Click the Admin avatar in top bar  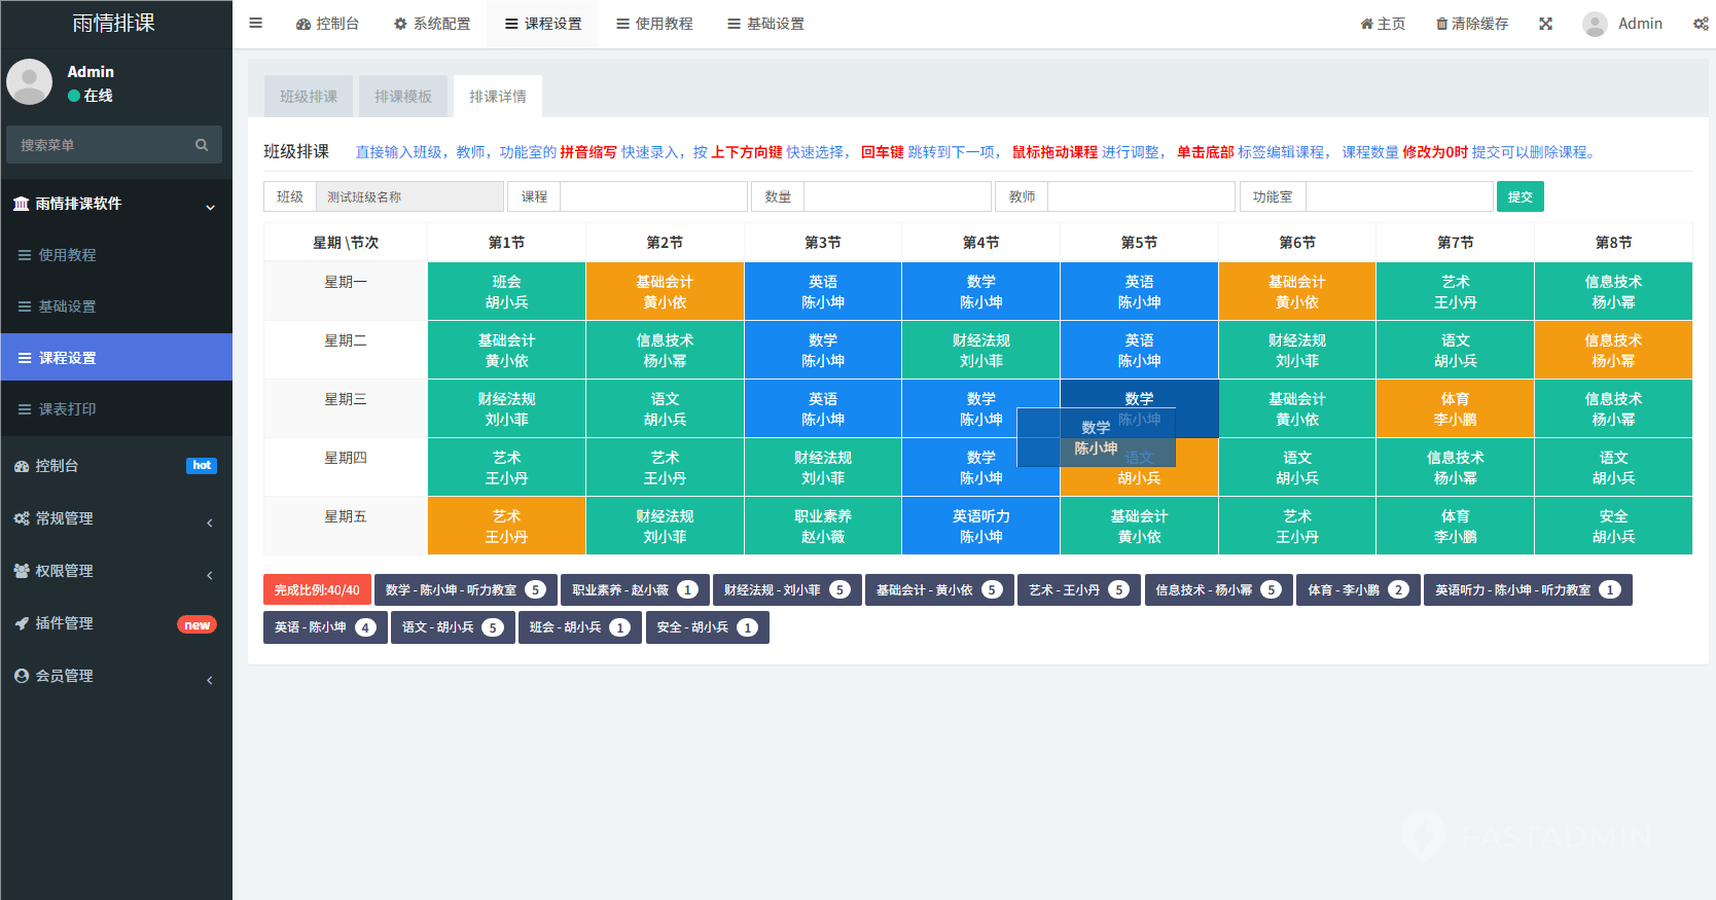pos(1595,24)
